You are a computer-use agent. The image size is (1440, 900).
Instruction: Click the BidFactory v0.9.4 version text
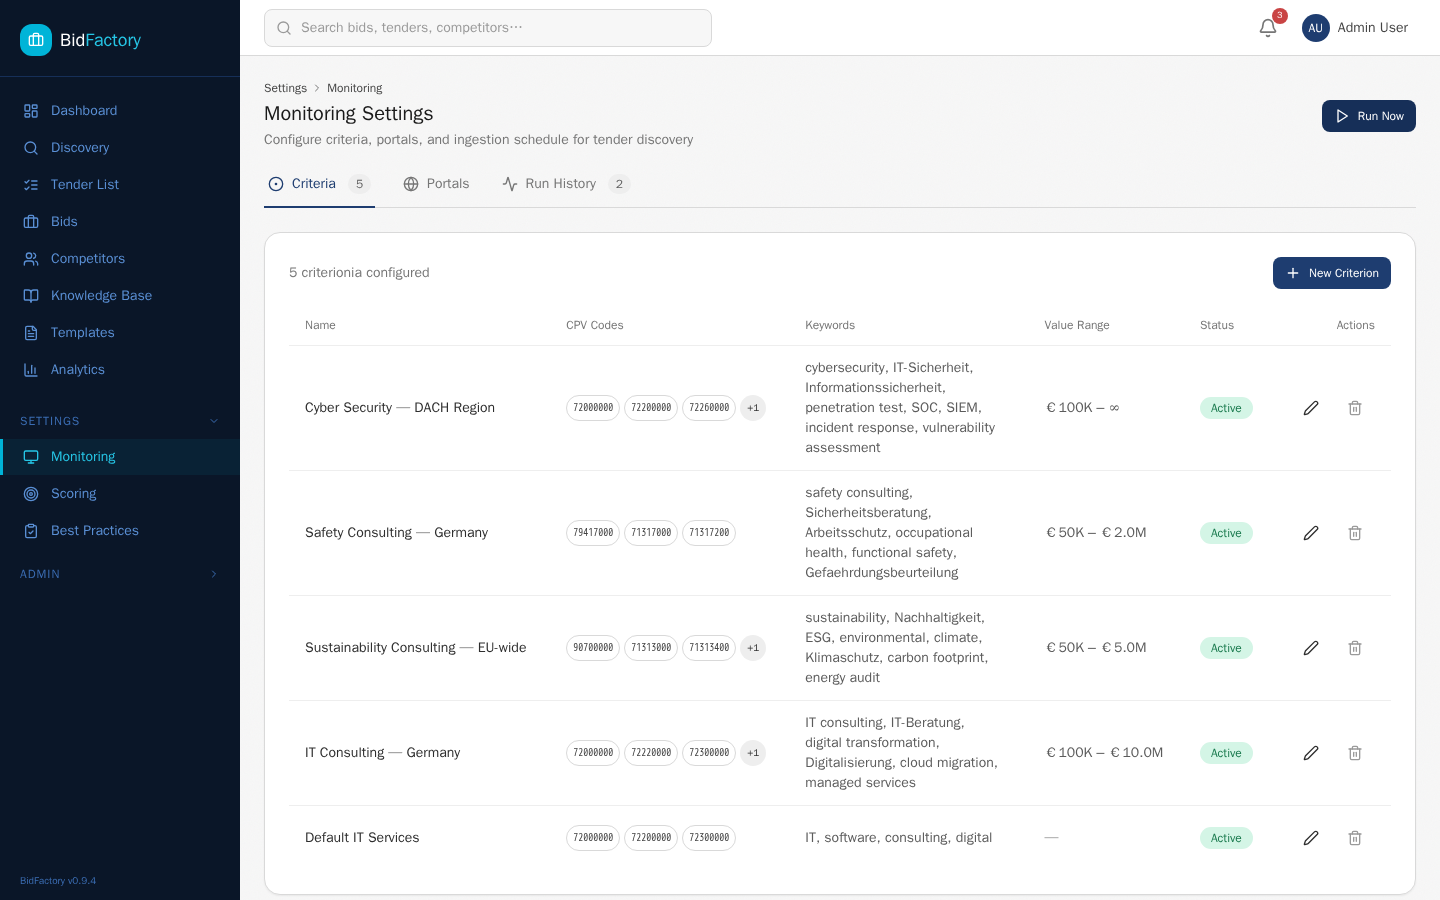[58, 881]
